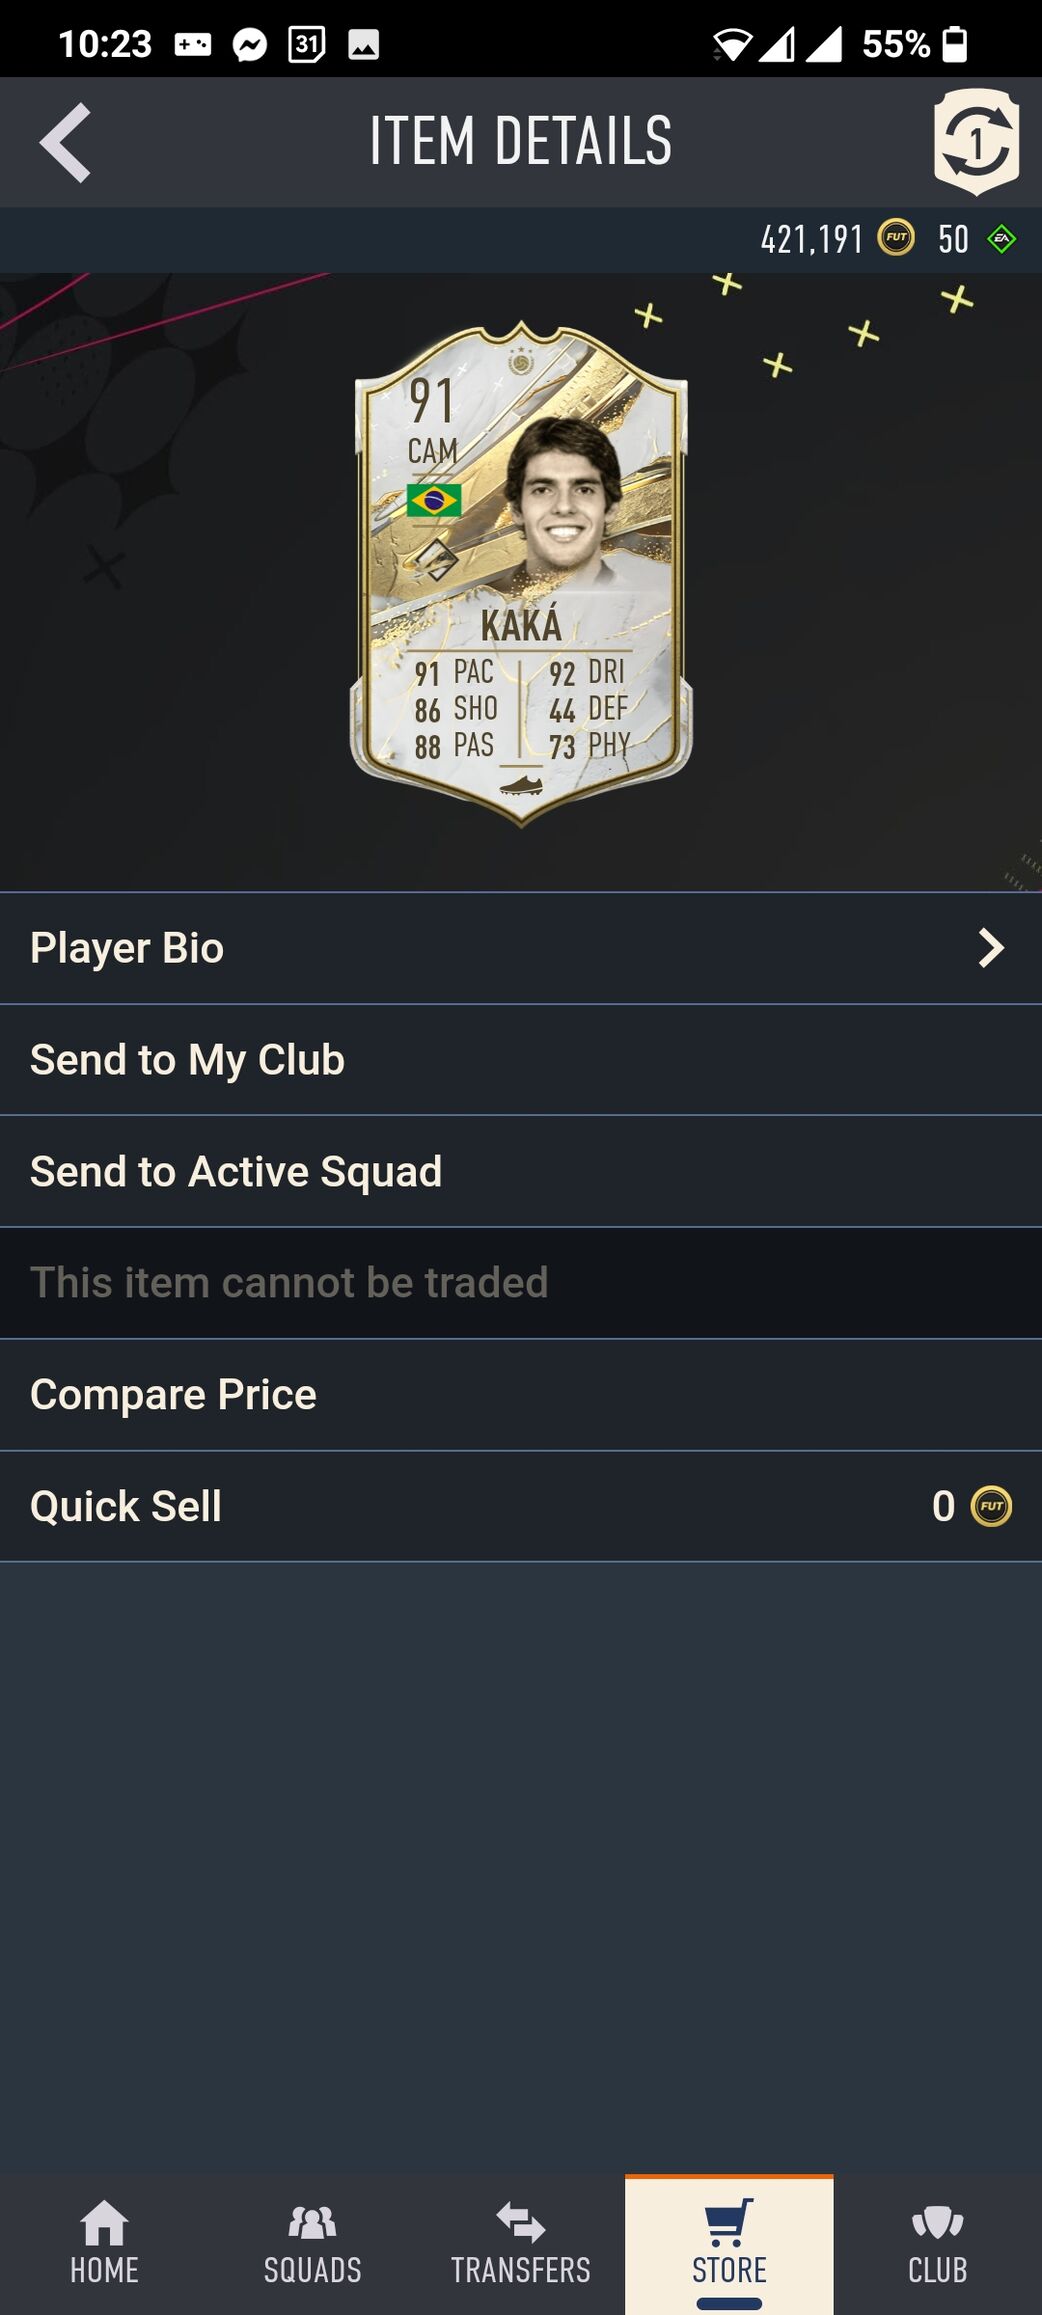Tap the Brazil flag on card
Image resolution: width=1042 pixels, height=2315 pixels.
pyautogui.click(x=434, y=500)
